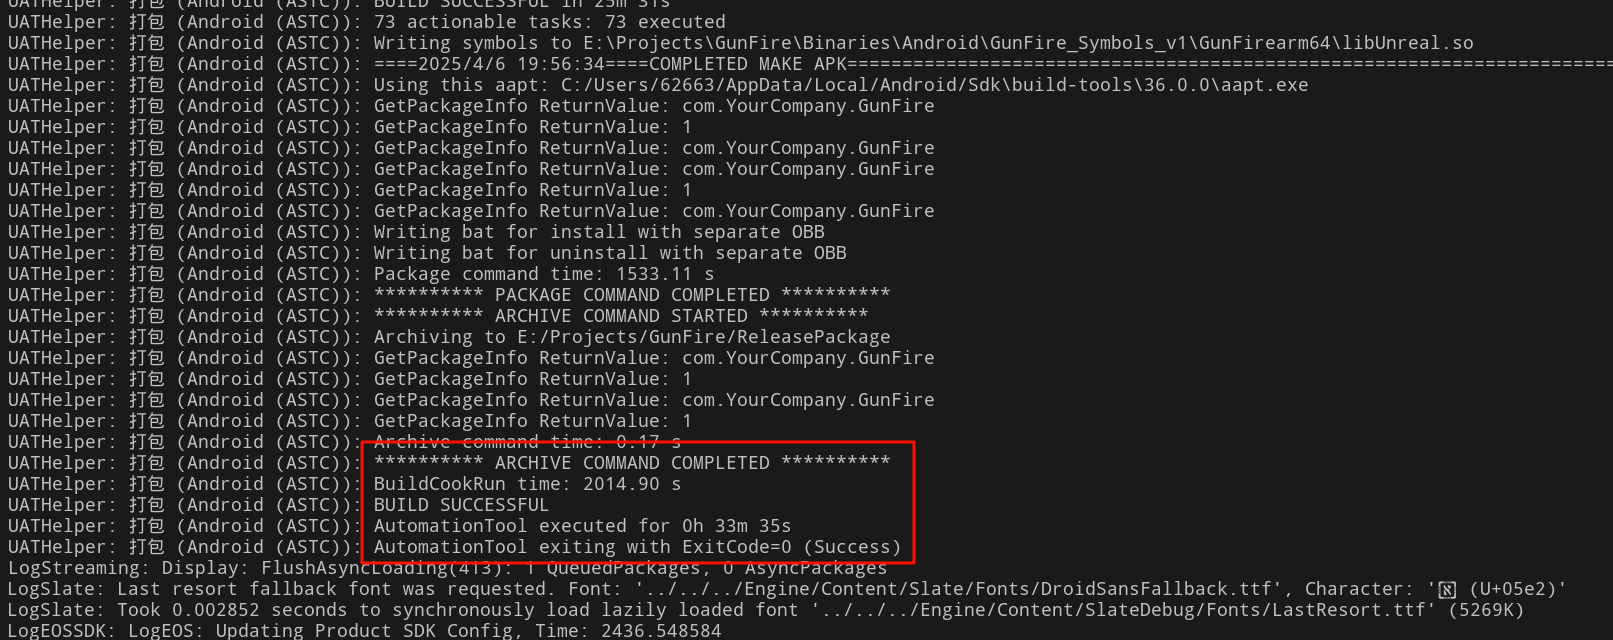Click the DroidSansFallback.ttf font path
This screenshot has width=1613, height=640.
(x=953, y=589)
